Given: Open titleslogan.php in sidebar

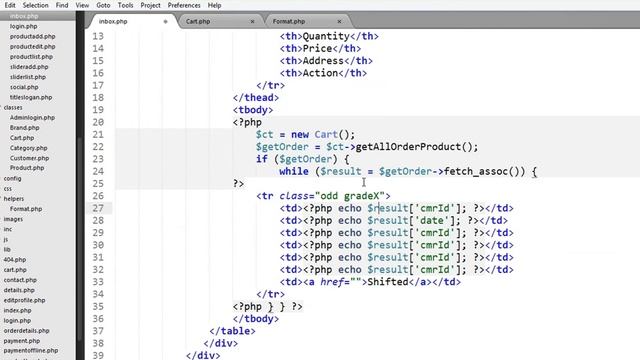Looking at the screenshot, I should 31,97.
